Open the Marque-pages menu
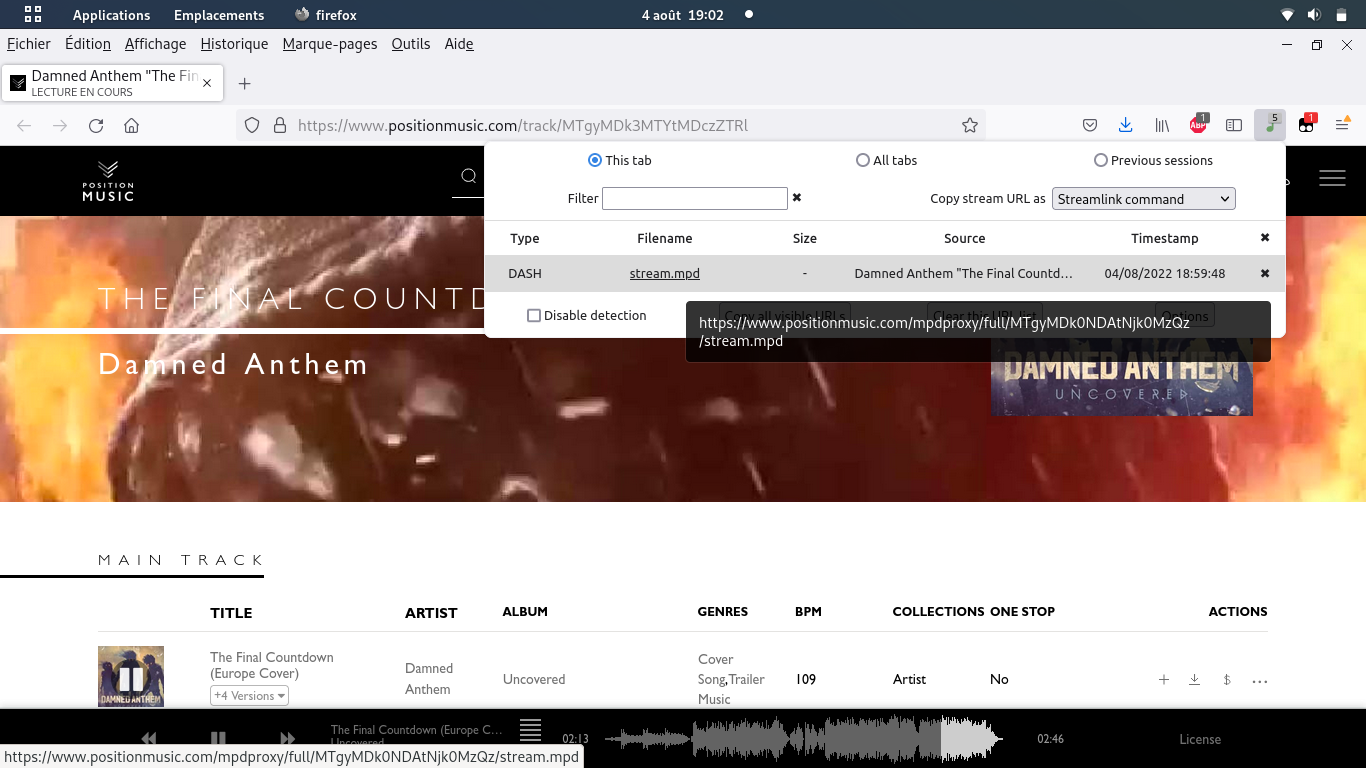Image resolution: width=1366 pixels, height=768 pixels. 330,44
